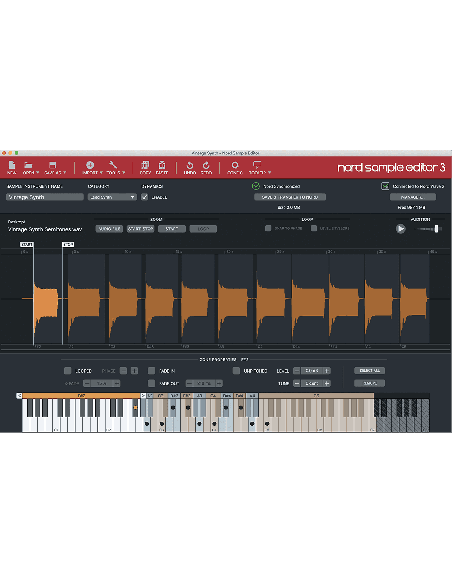Click the Show All zoom button
Image resolution: width=452 pixels, height=584 pixels.
tap(109, 229)
